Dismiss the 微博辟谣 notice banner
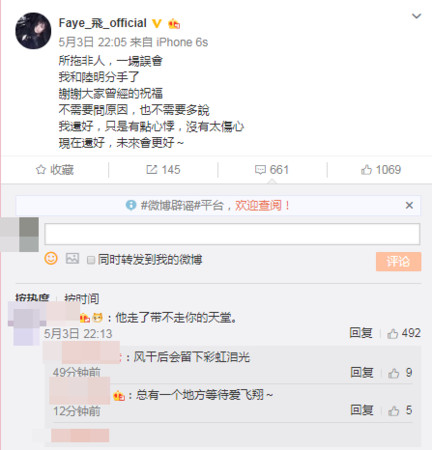Viewport: 432px width, 450px height. coord(409,205)
